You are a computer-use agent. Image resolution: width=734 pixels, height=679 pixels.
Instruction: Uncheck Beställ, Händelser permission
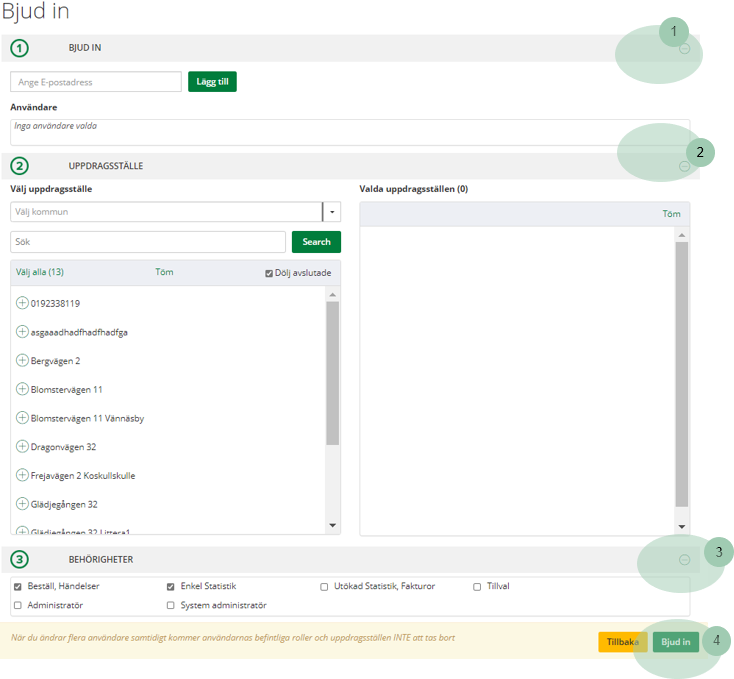[x=18, y=586]
